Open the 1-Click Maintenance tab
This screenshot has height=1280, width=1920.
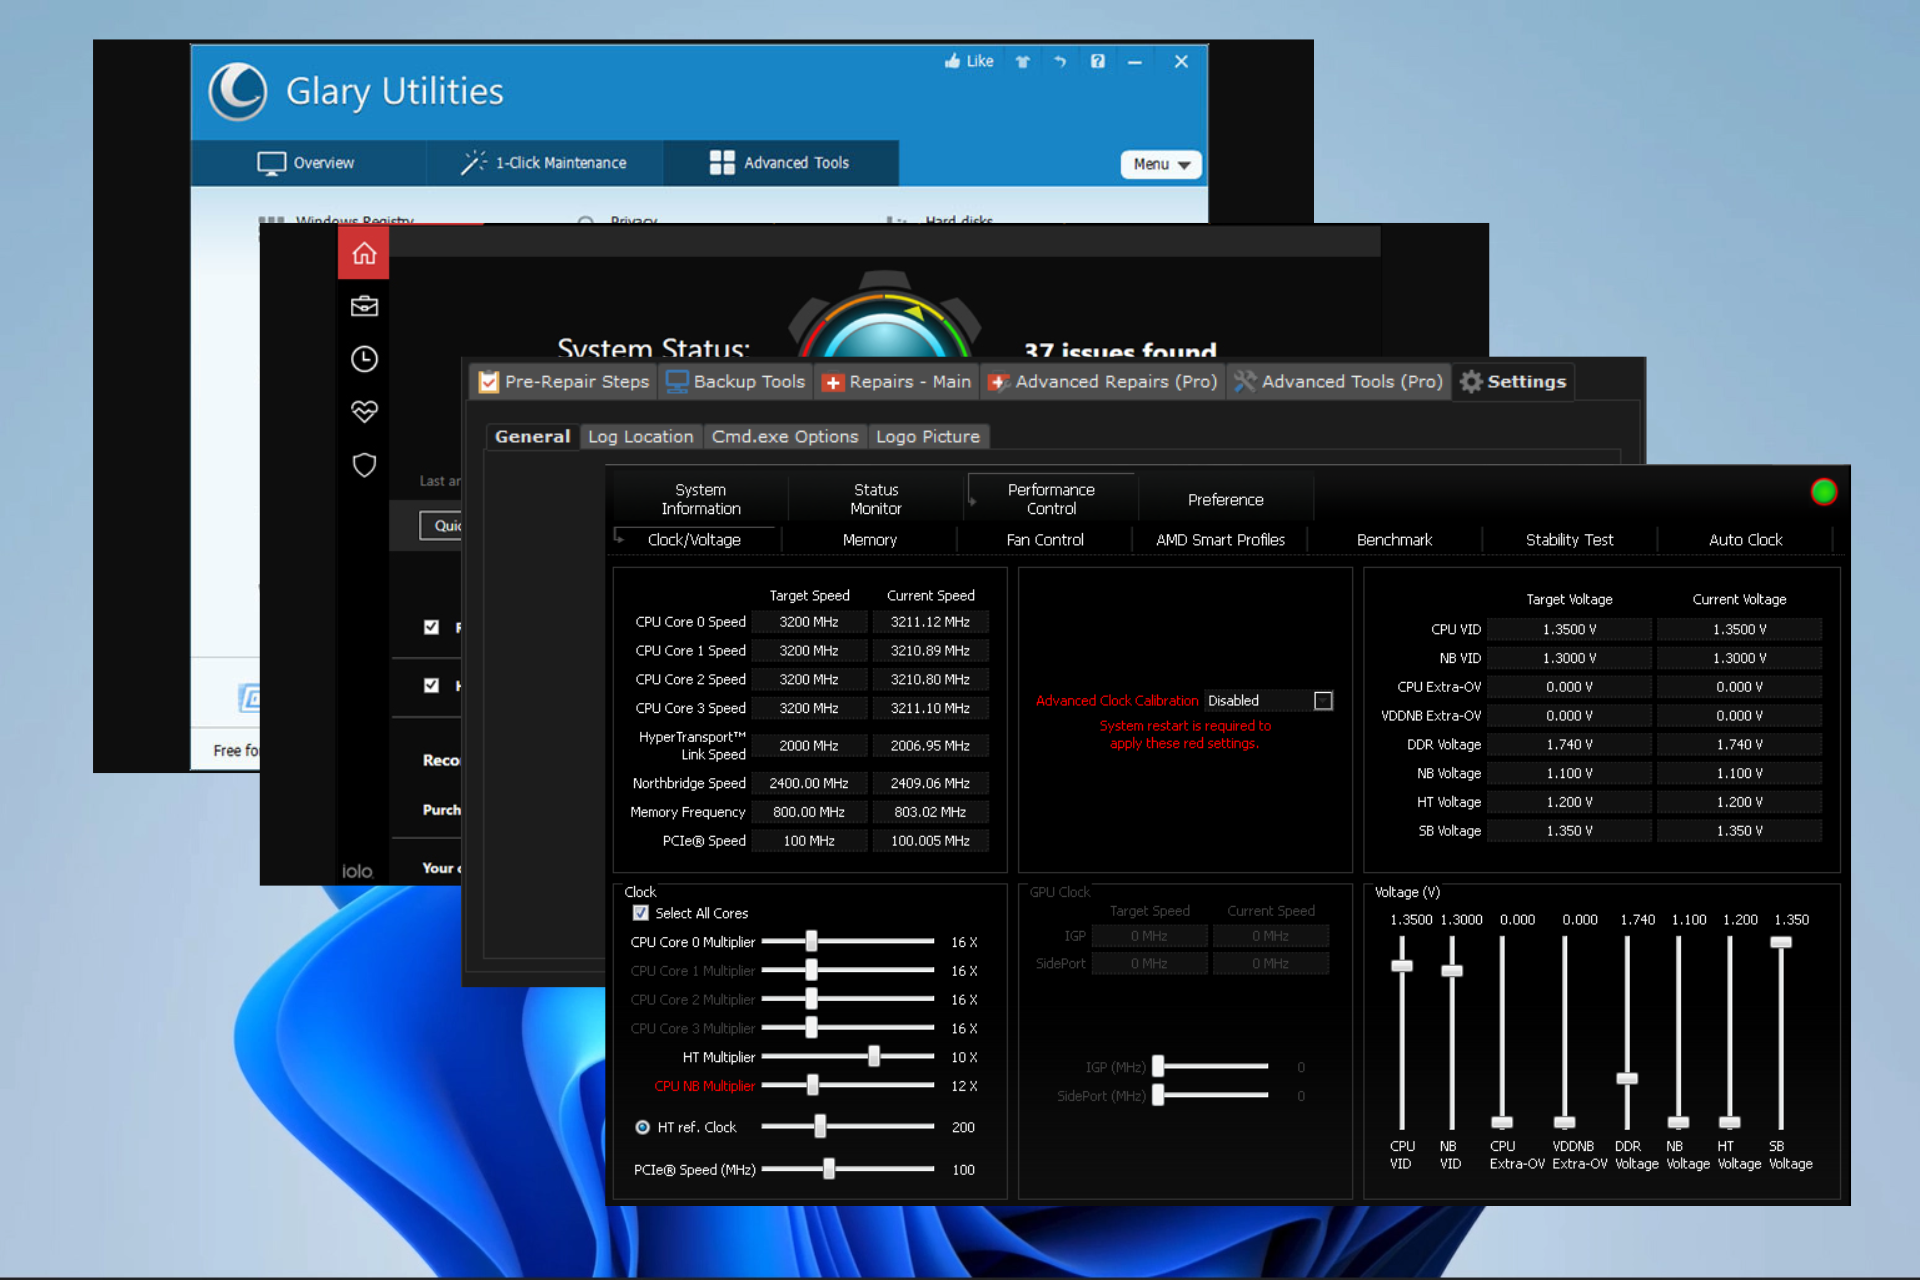[x=543, y=163]
